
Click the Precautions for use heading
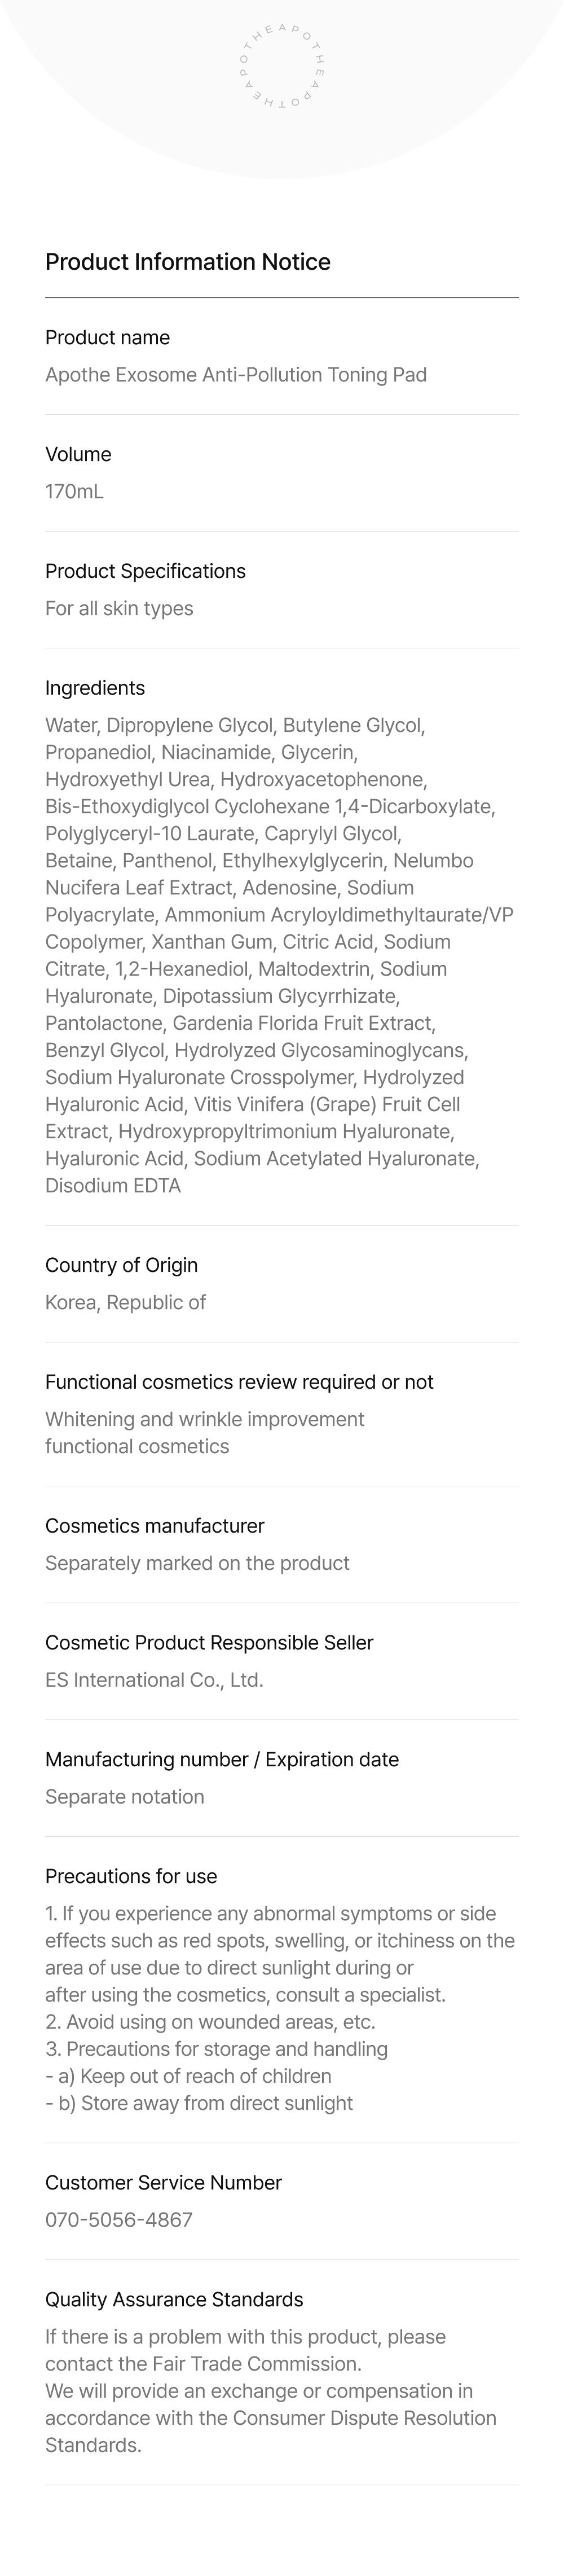click(131, 1876)
